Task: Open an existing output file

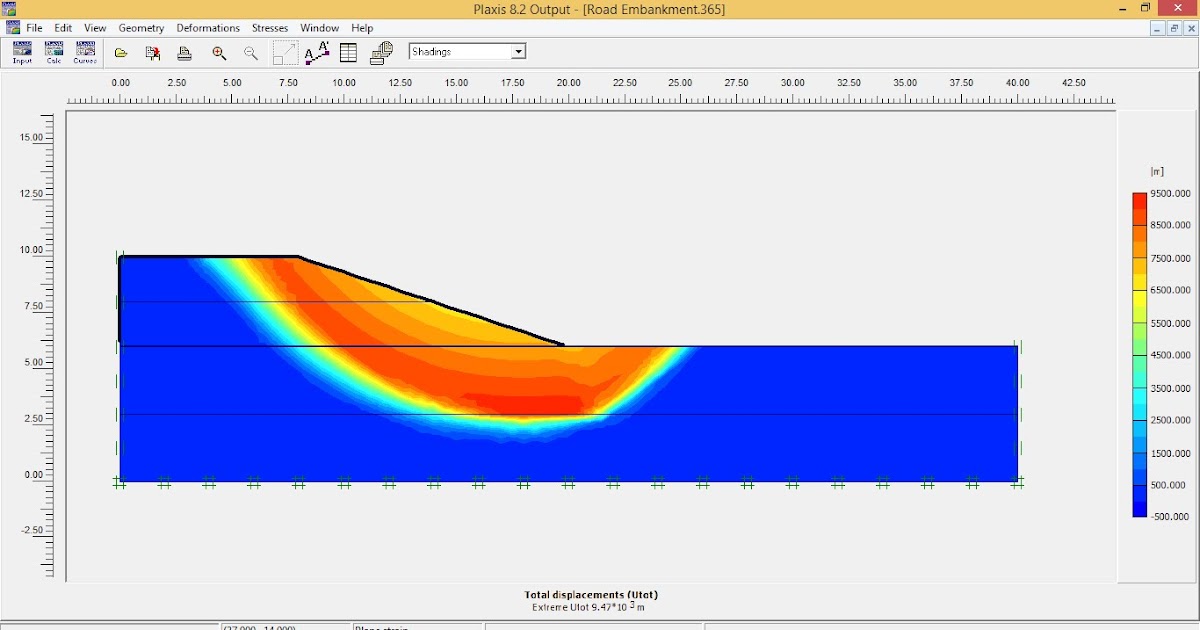Action: pos(119,51)
